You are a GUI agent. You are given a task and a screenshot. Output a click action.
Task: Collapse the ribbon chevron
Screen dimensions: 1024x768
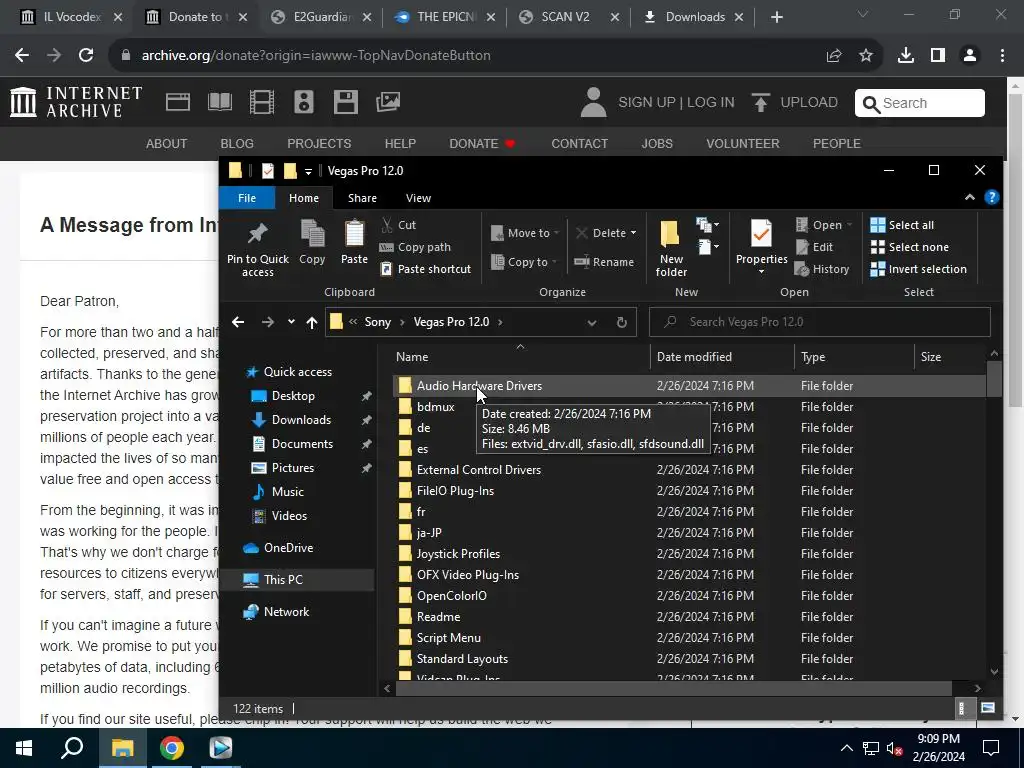click(x=970, y=197)
